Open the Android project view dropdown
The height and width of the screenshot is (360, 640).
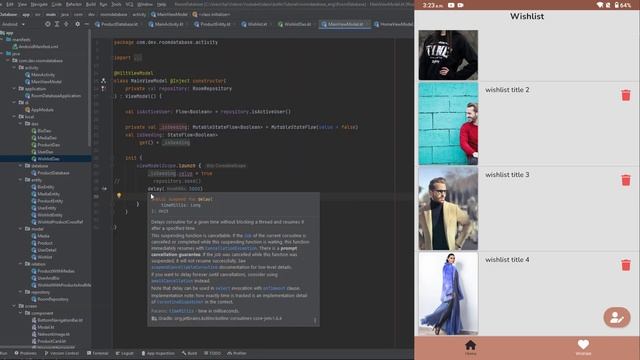[x=12, y=24]
